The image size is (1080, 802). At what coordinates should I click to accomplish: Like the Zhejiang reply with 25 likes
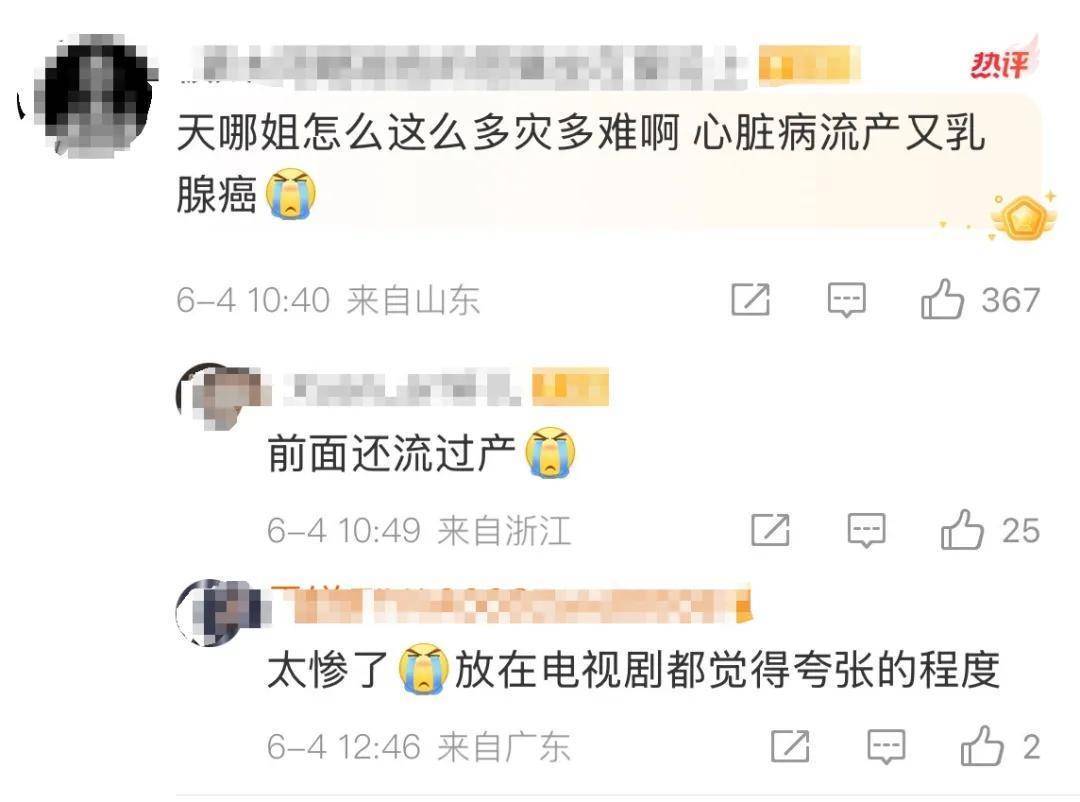962,530
